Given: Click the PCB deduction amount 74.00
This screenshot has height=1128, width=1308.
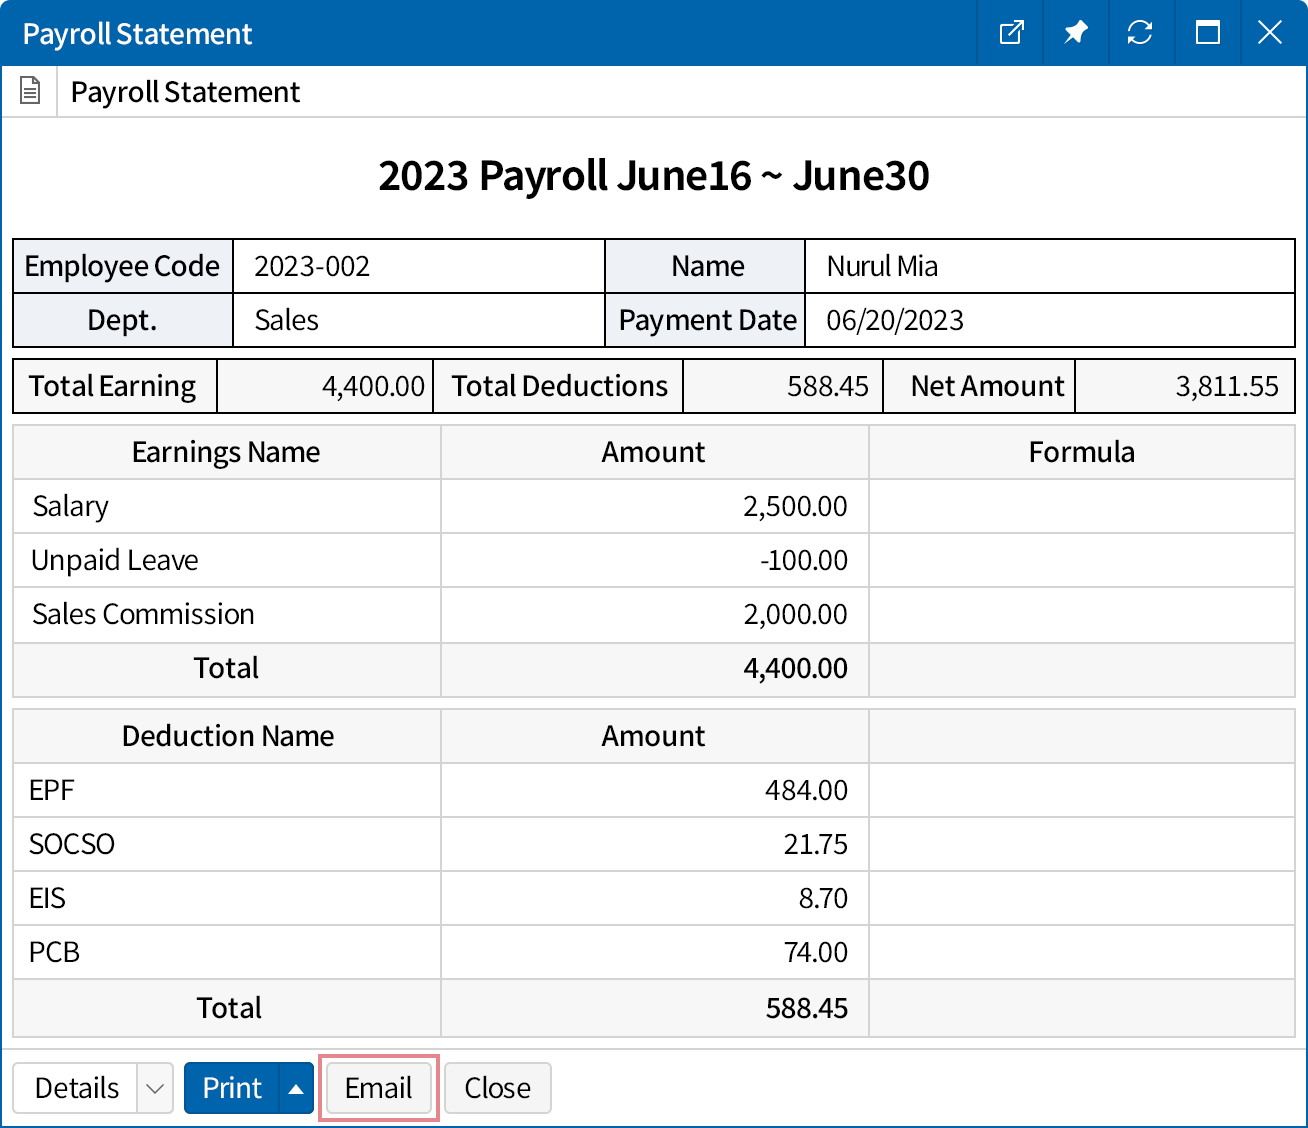Looking at the screenshot, I should 815,952.
